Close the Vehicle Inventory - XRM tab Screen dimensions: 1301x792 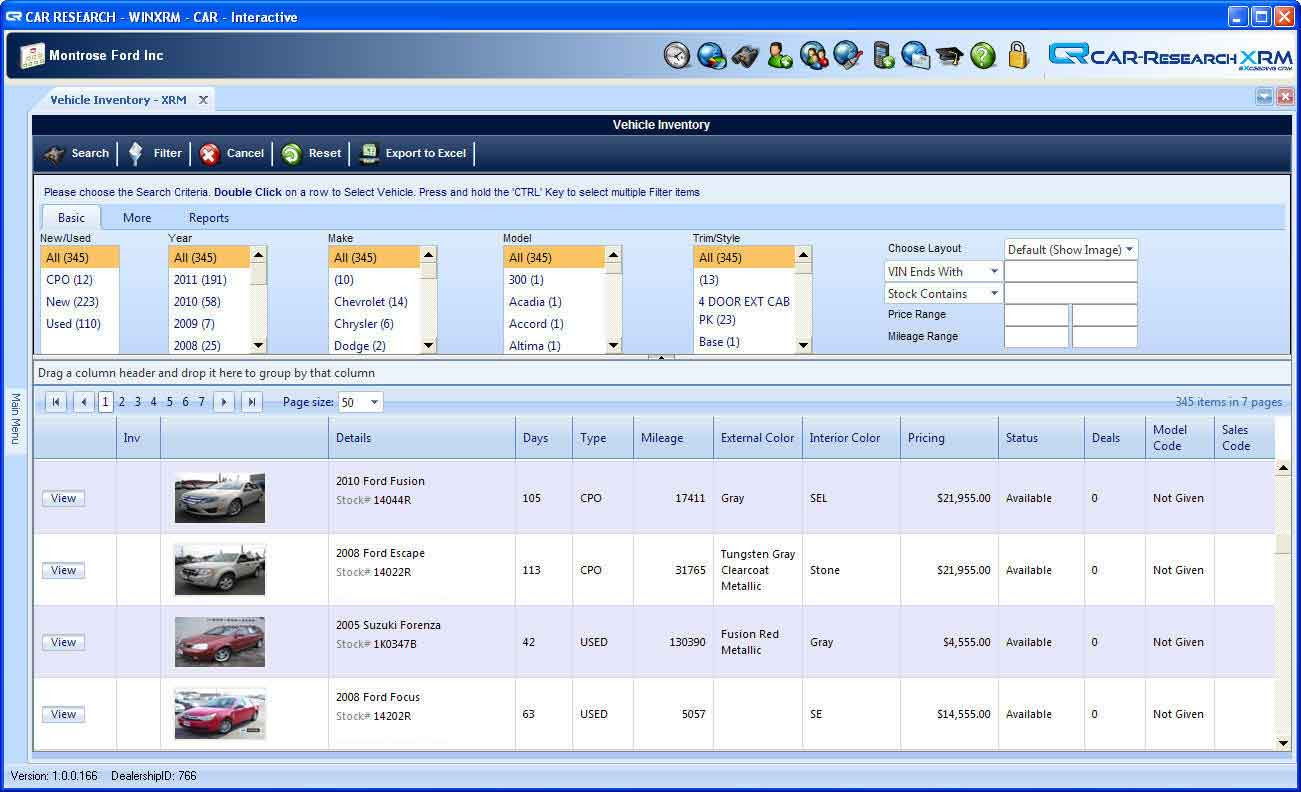tap(203, 100)
